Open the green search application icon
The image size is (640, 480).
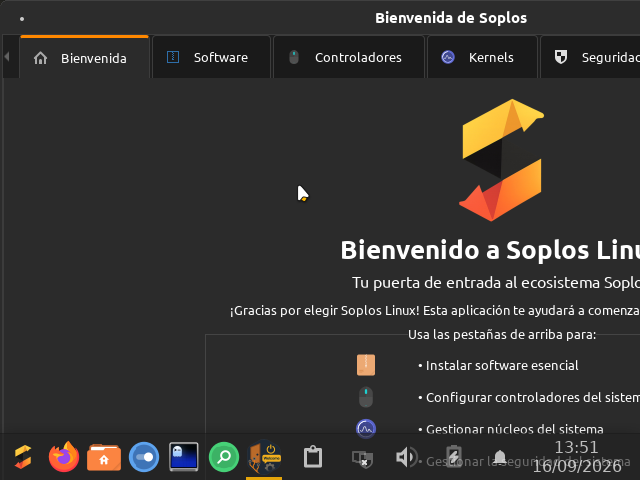pyautogui.click(x=224, y=457)
